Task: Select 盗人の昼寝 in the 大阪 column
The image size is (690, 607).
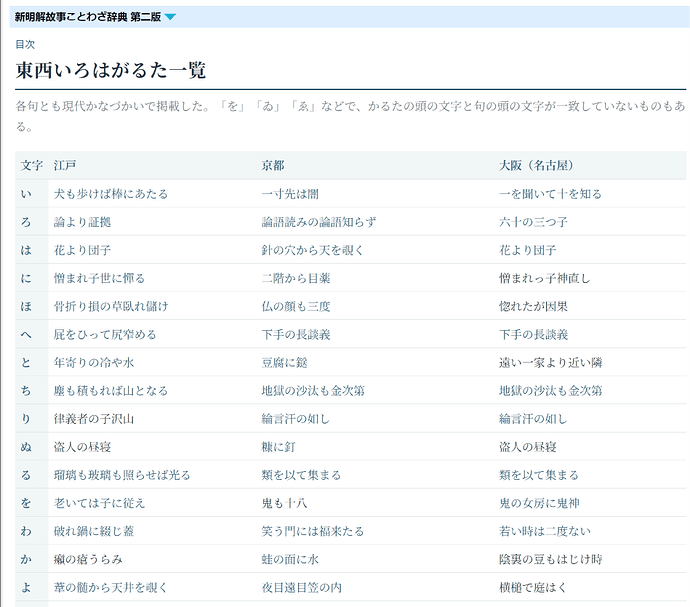Action: (528, 447)
